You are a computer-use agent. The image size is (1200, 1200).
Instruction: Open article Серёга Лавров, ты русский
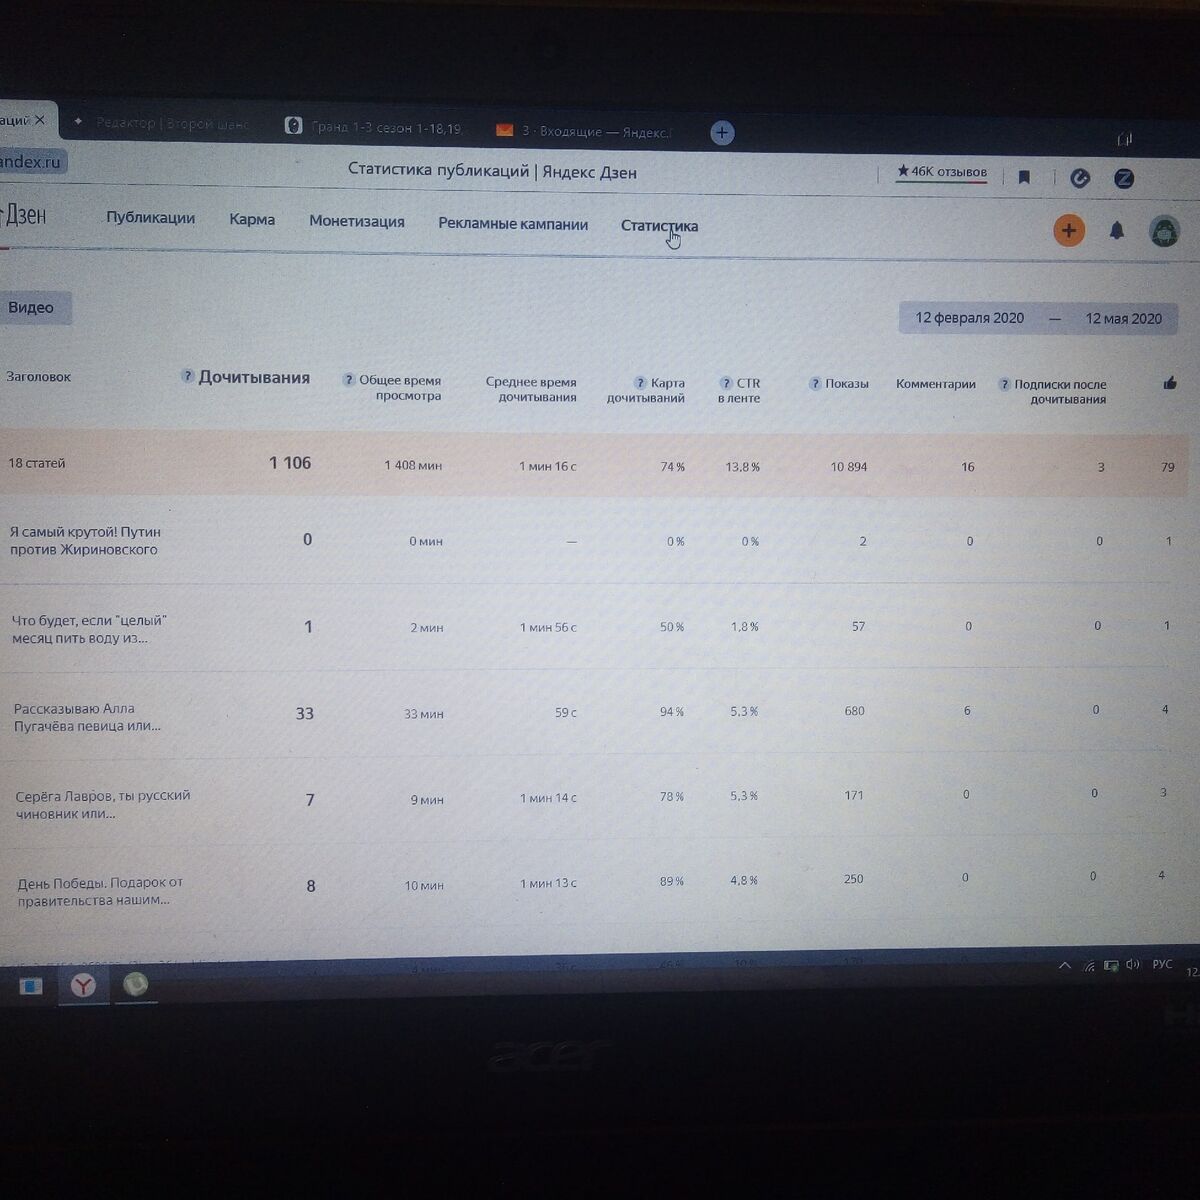[102, 804]
